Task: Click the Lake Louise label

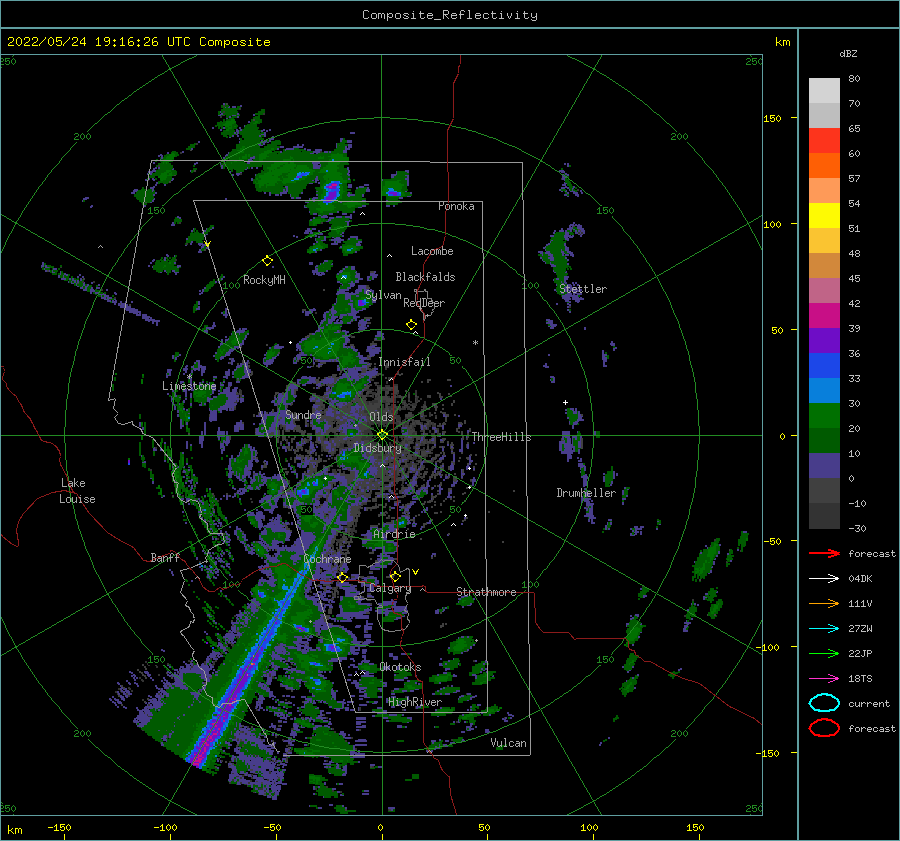Action: (x=77, y=491)
